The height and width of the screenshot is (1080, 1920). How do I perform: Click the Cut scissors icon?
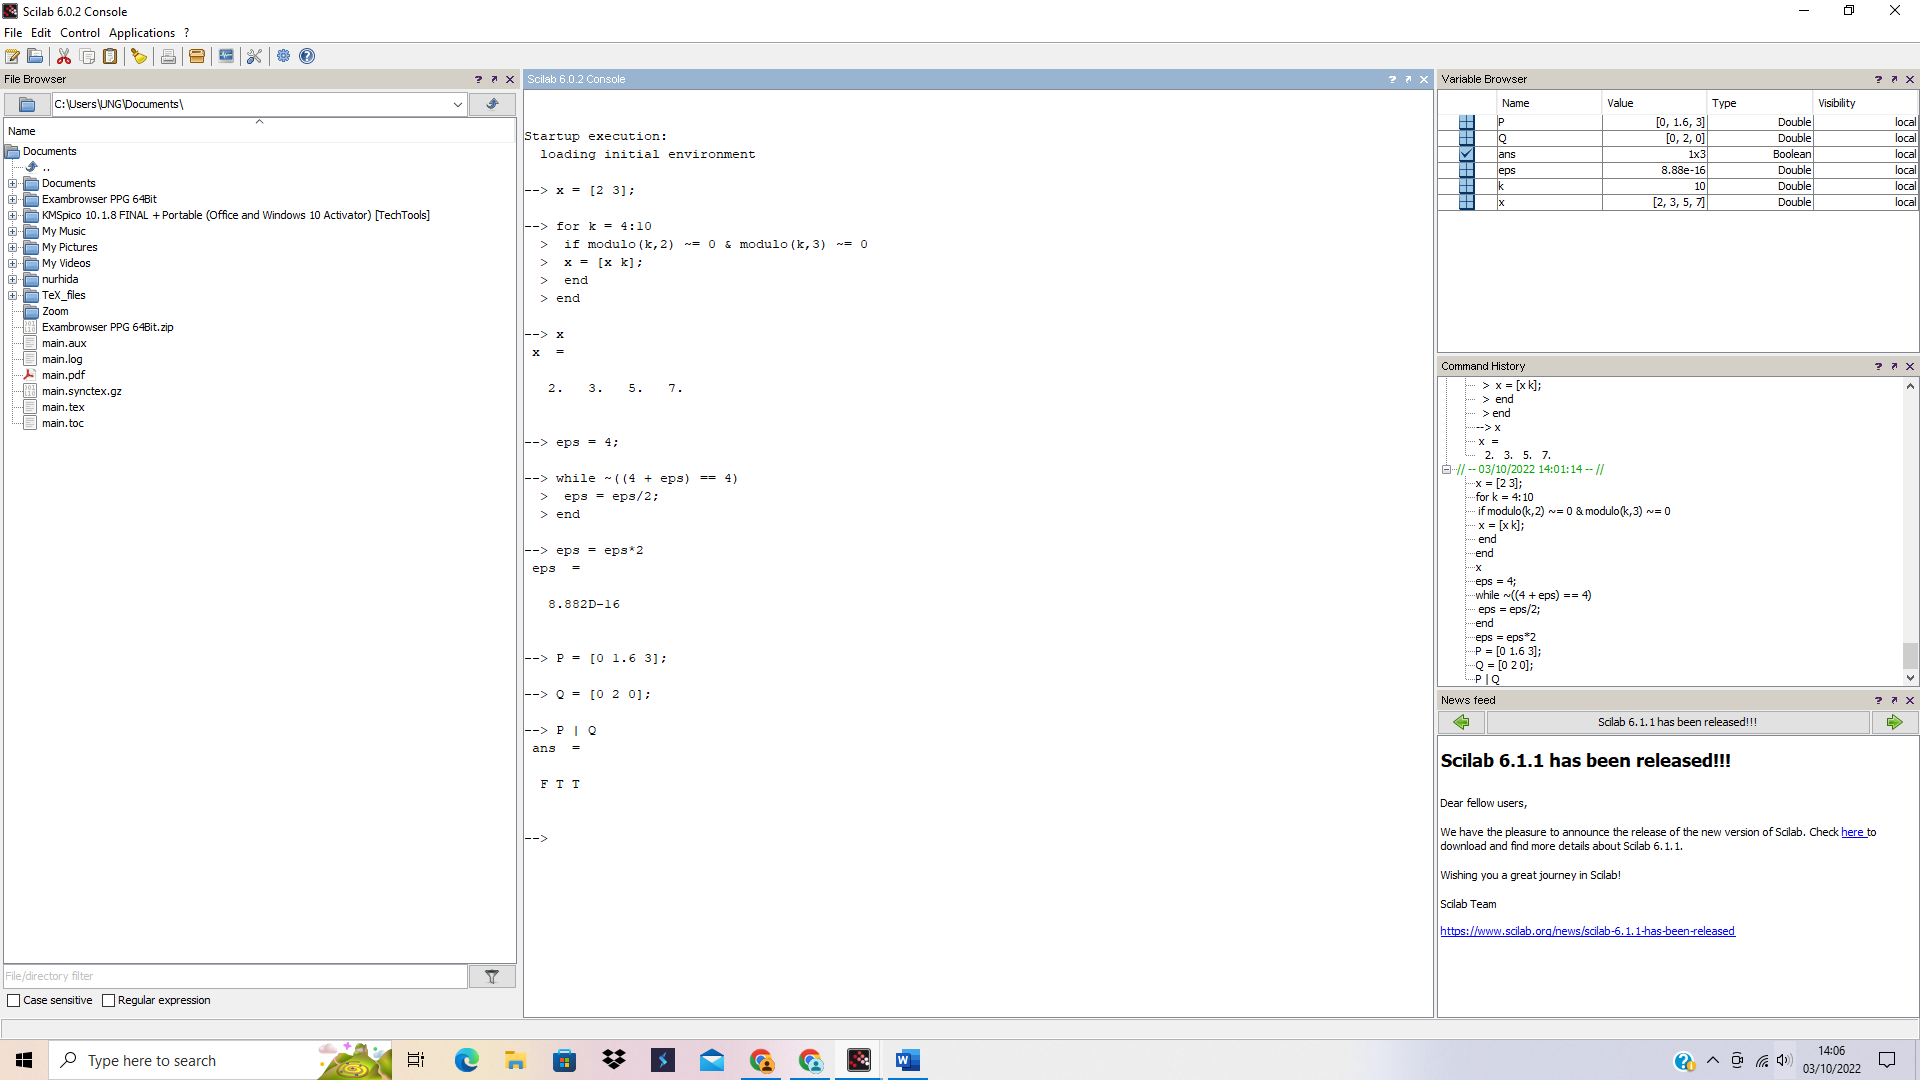64,56
